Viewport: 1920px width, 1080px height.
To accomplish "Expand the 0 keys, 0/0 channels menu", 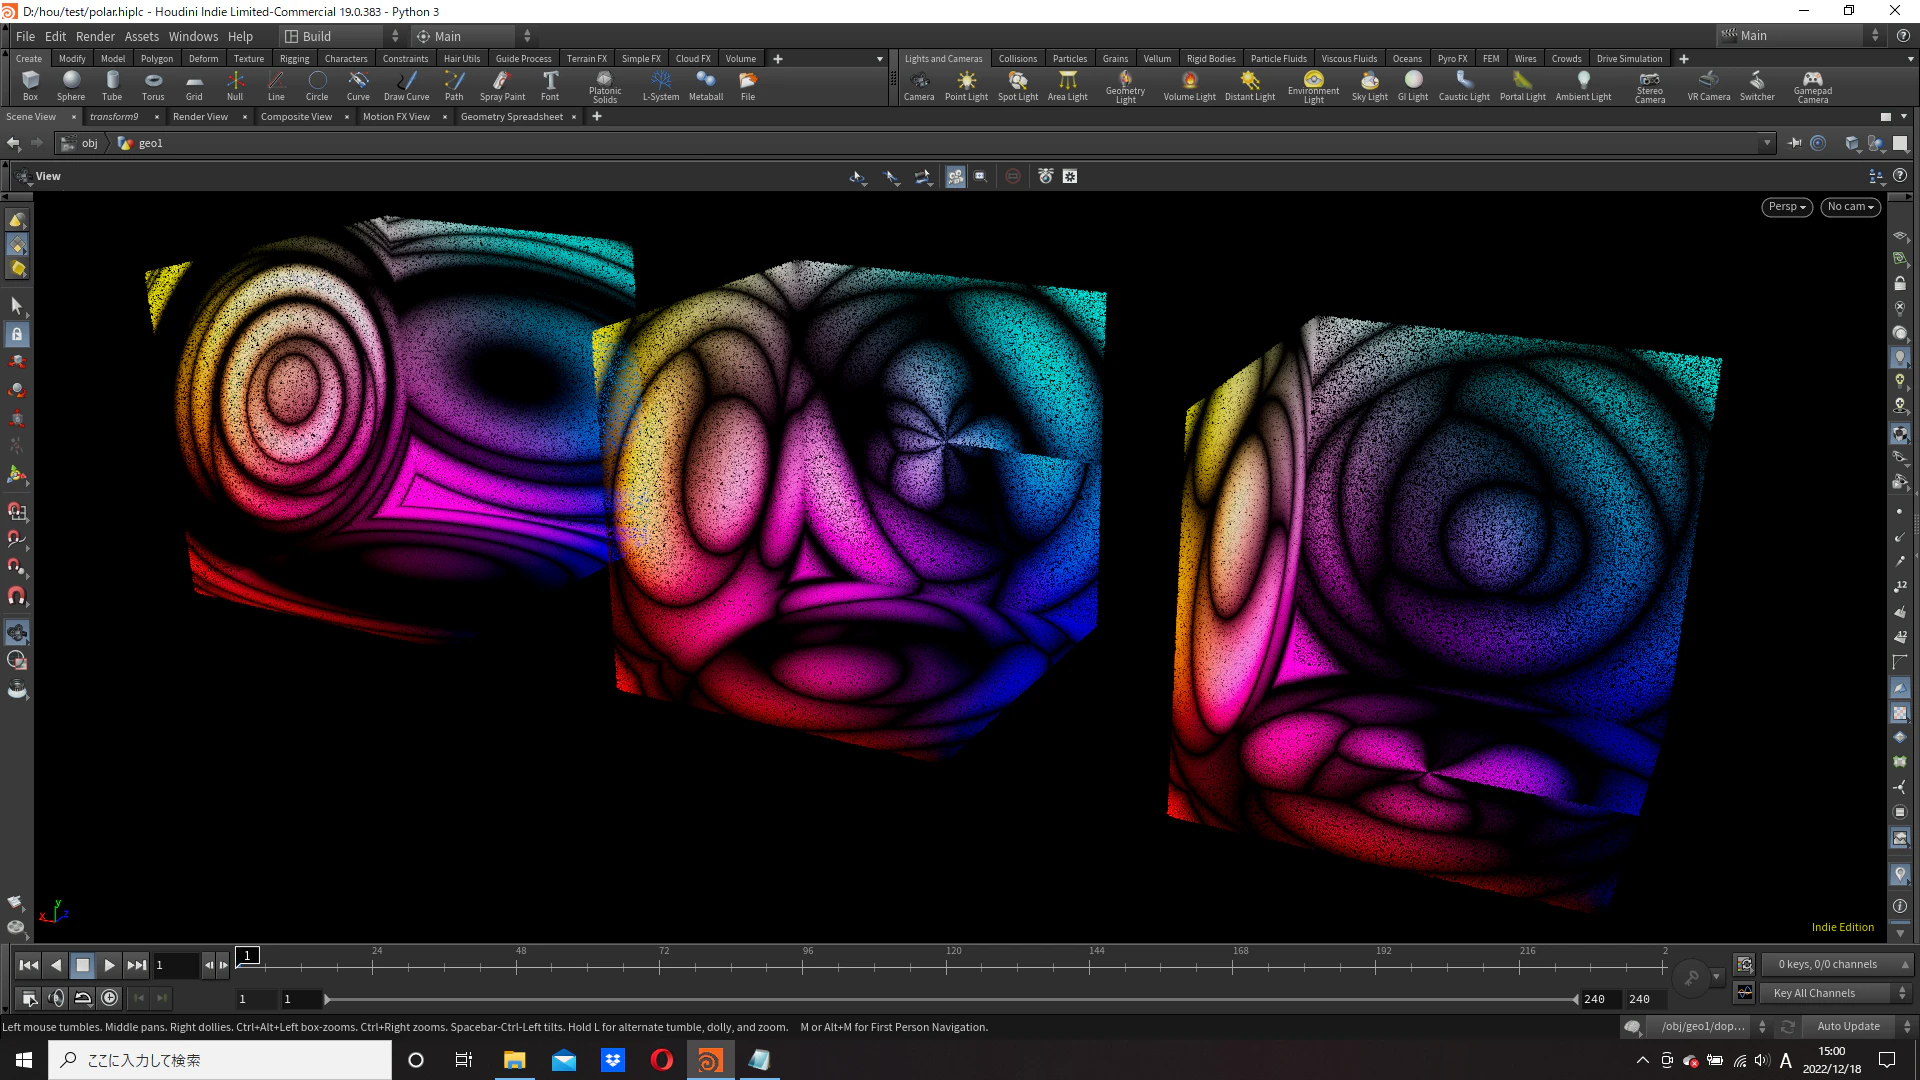I will (1836, 964).
